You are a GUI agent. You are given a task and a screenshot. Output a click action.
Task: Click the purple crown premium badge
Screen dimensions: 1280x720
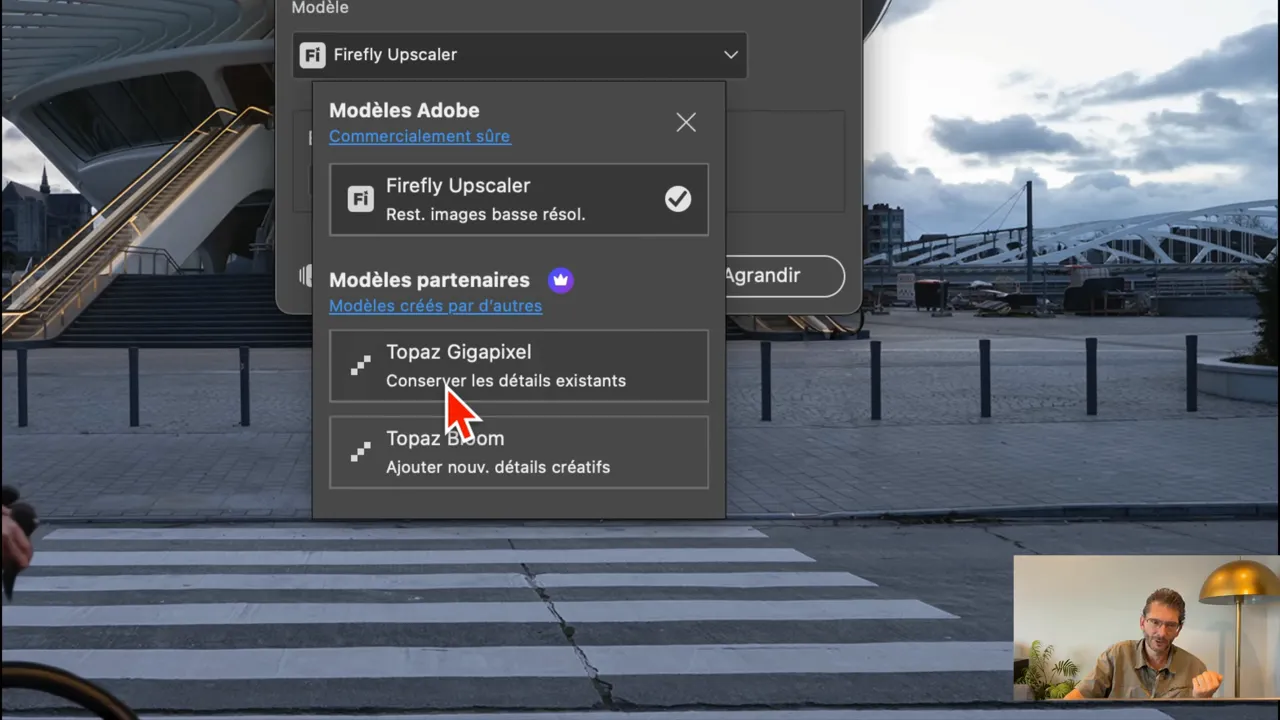tap(561, 280)
